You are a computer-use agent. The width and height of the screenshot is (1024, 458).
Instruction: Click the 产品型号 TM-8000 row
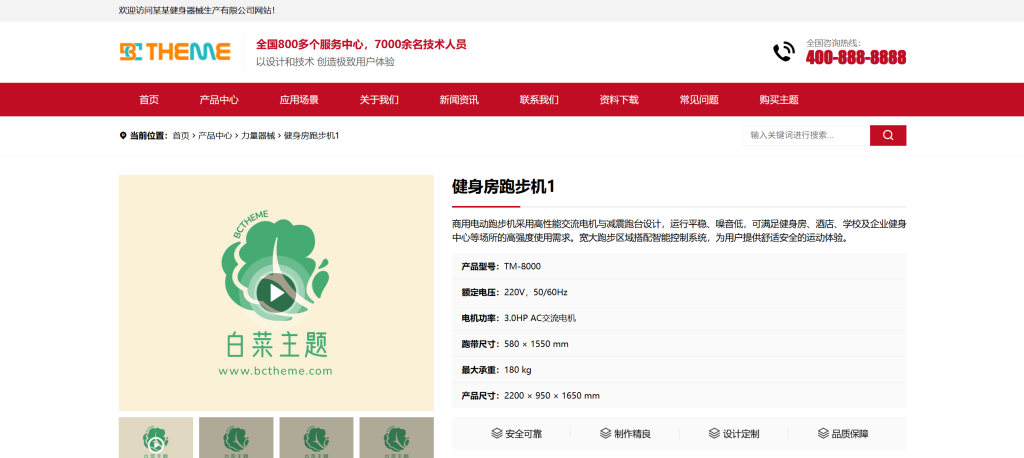click(x=679, y=267)
